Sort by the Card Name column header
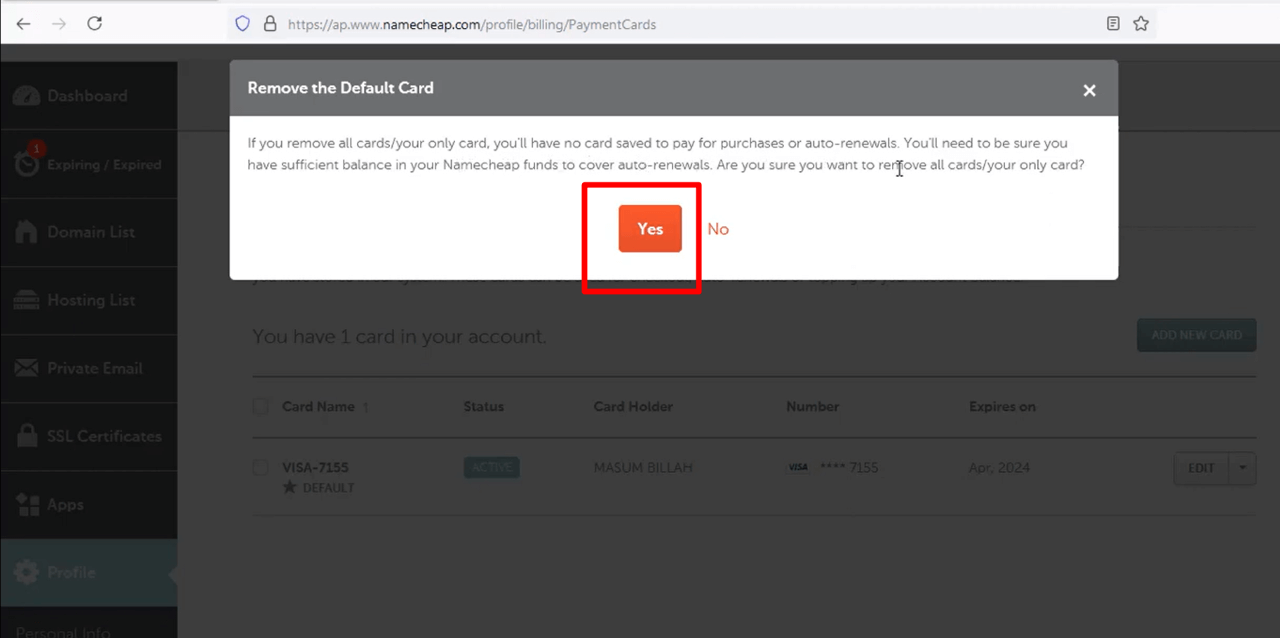 pos(318,407)
